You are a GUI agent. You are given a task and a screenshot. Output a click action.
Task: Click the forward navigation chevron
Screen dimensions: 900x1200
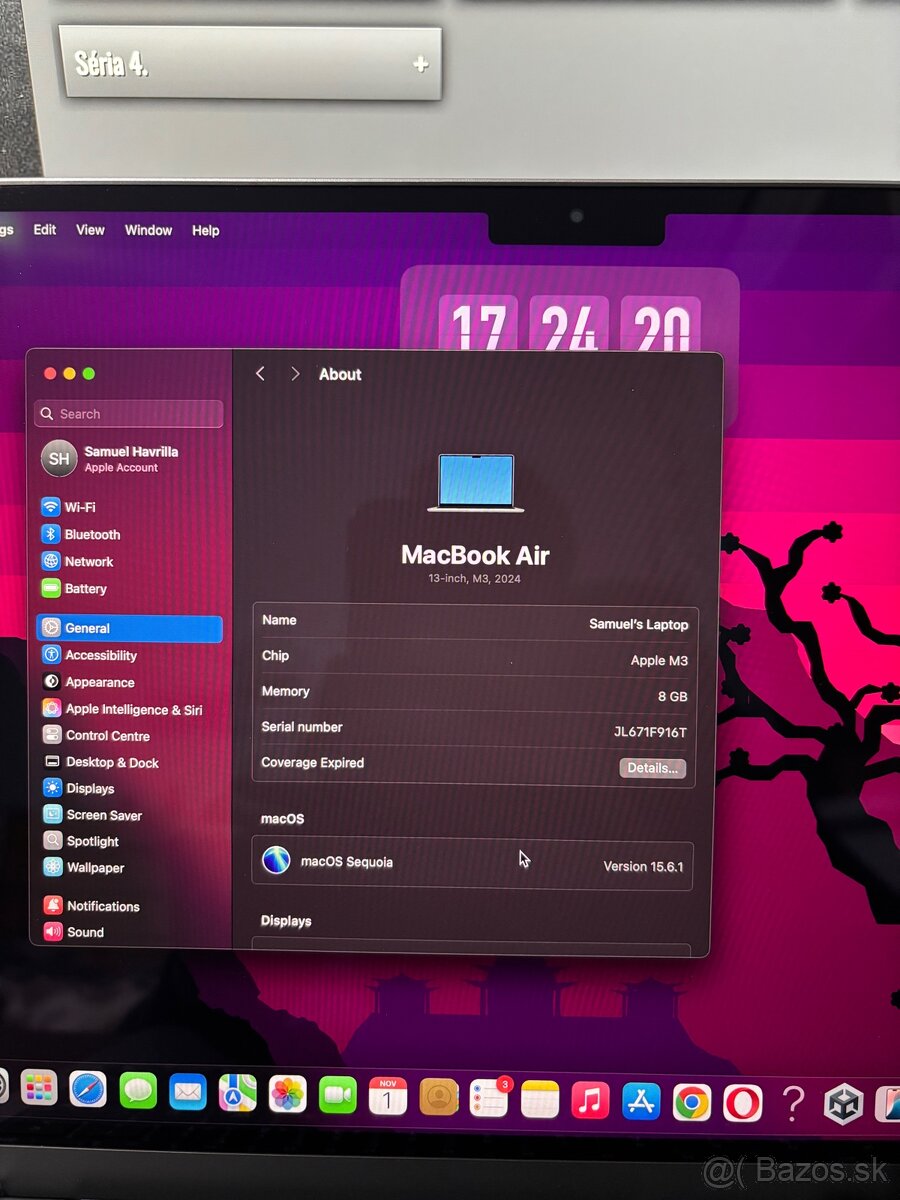(x=295, y=374)
